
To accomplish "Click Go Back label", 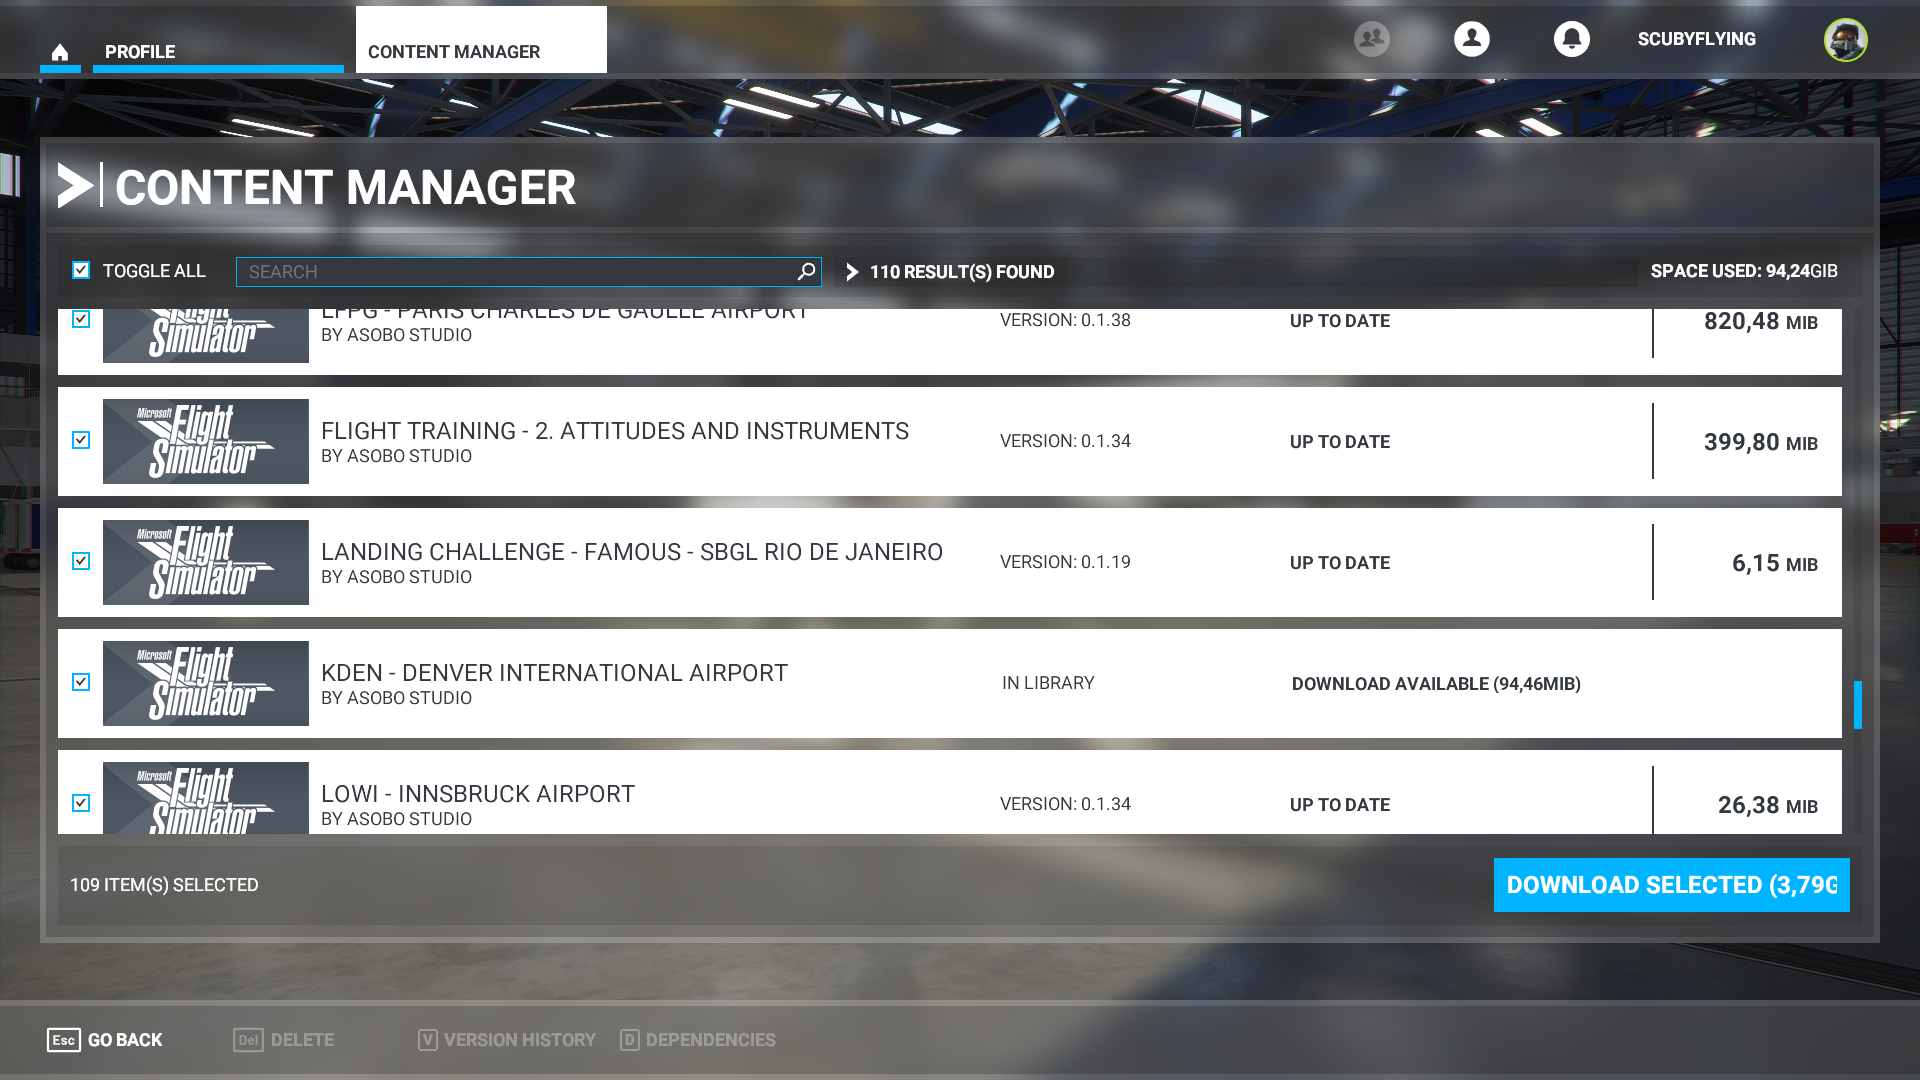I will pyautogui.click(x=125, y=1040).
